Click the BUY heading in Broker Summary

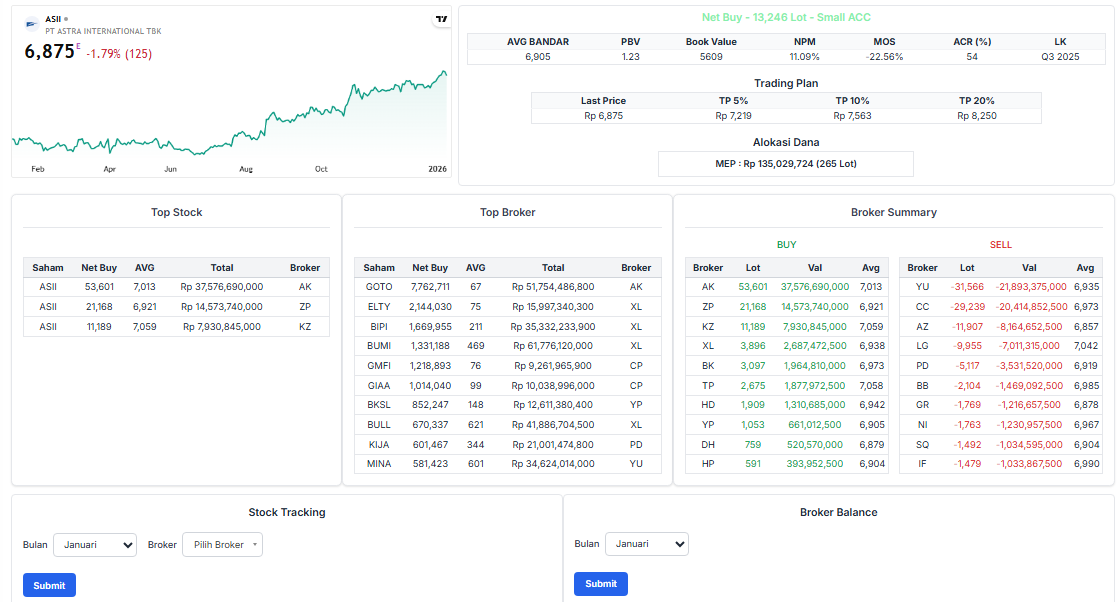[x=786, y=244]
